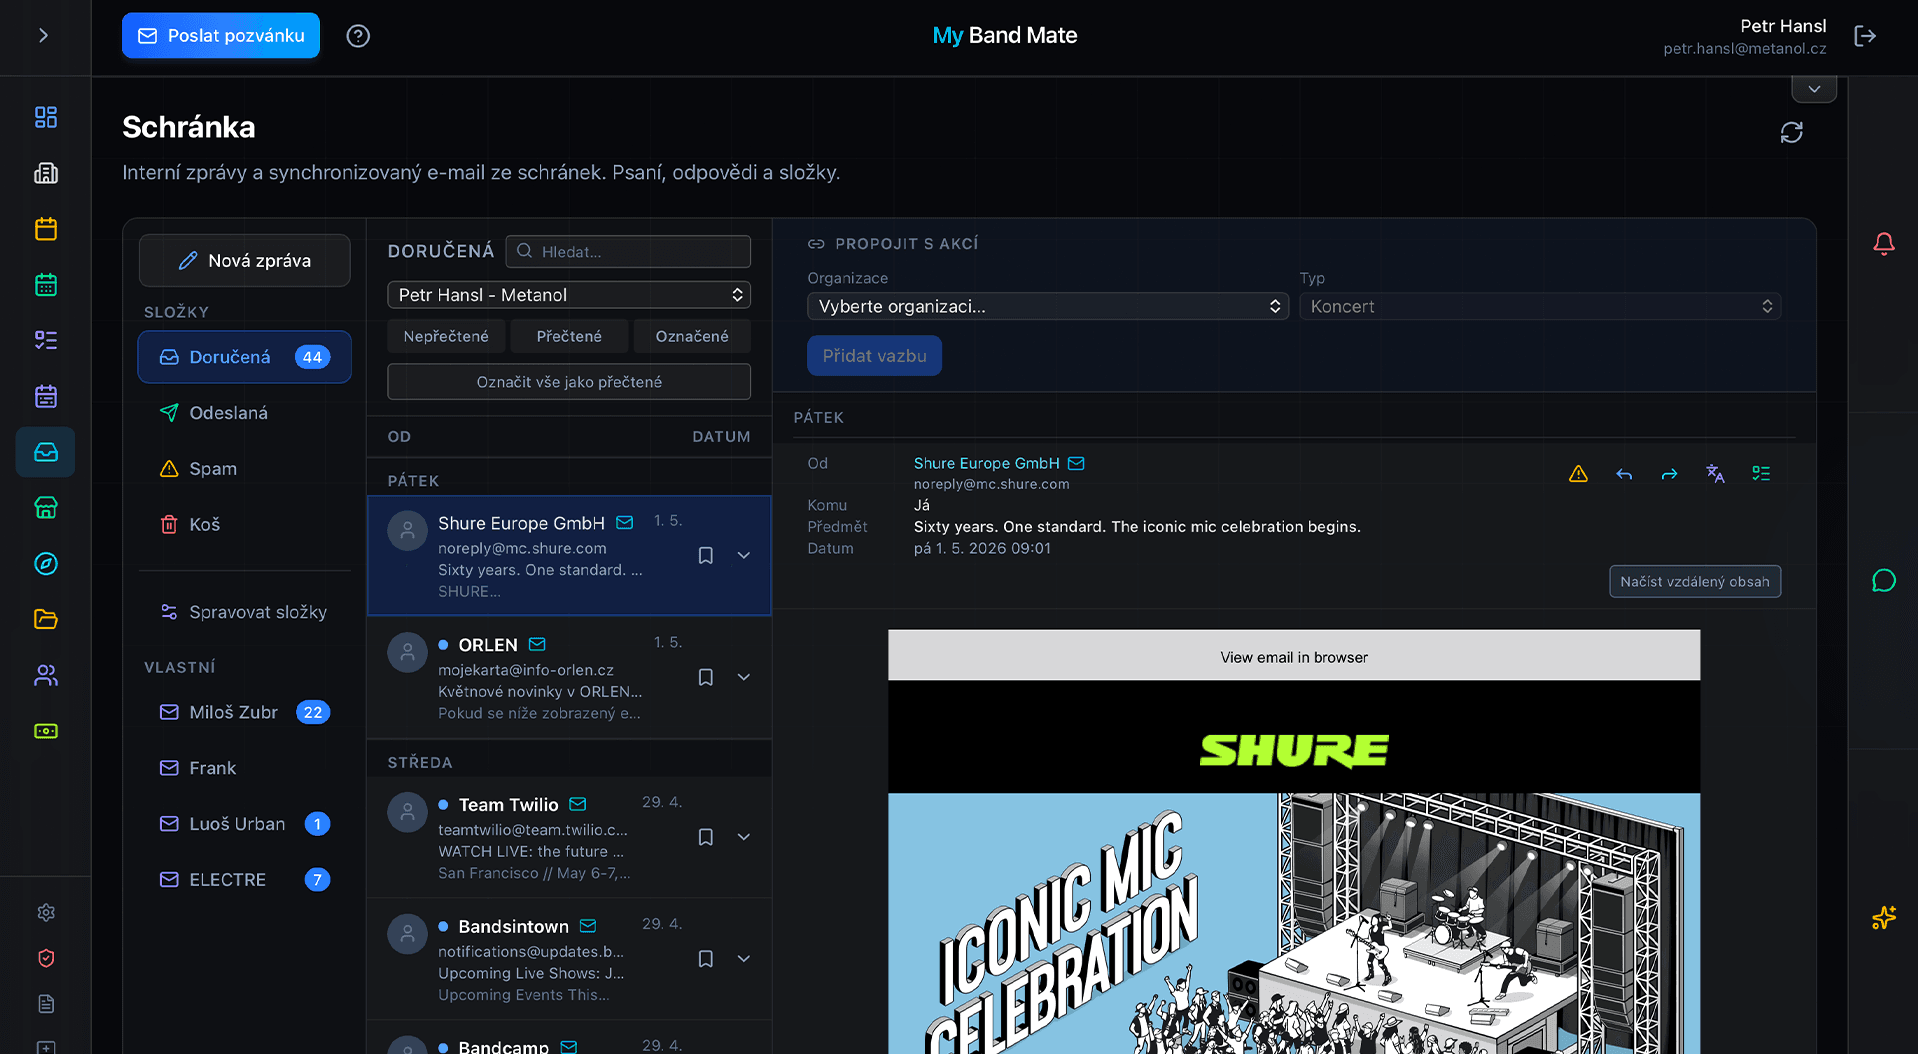1918x1054 pixels.
Task: Open the checklist tasks icon in left sidebar
Action: pos(46,340)
